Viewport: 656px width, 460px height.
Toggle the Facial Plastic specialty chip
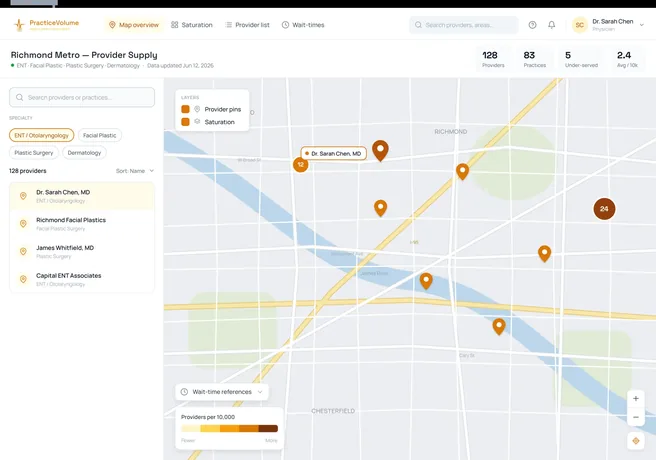click(x=100, y=135)
